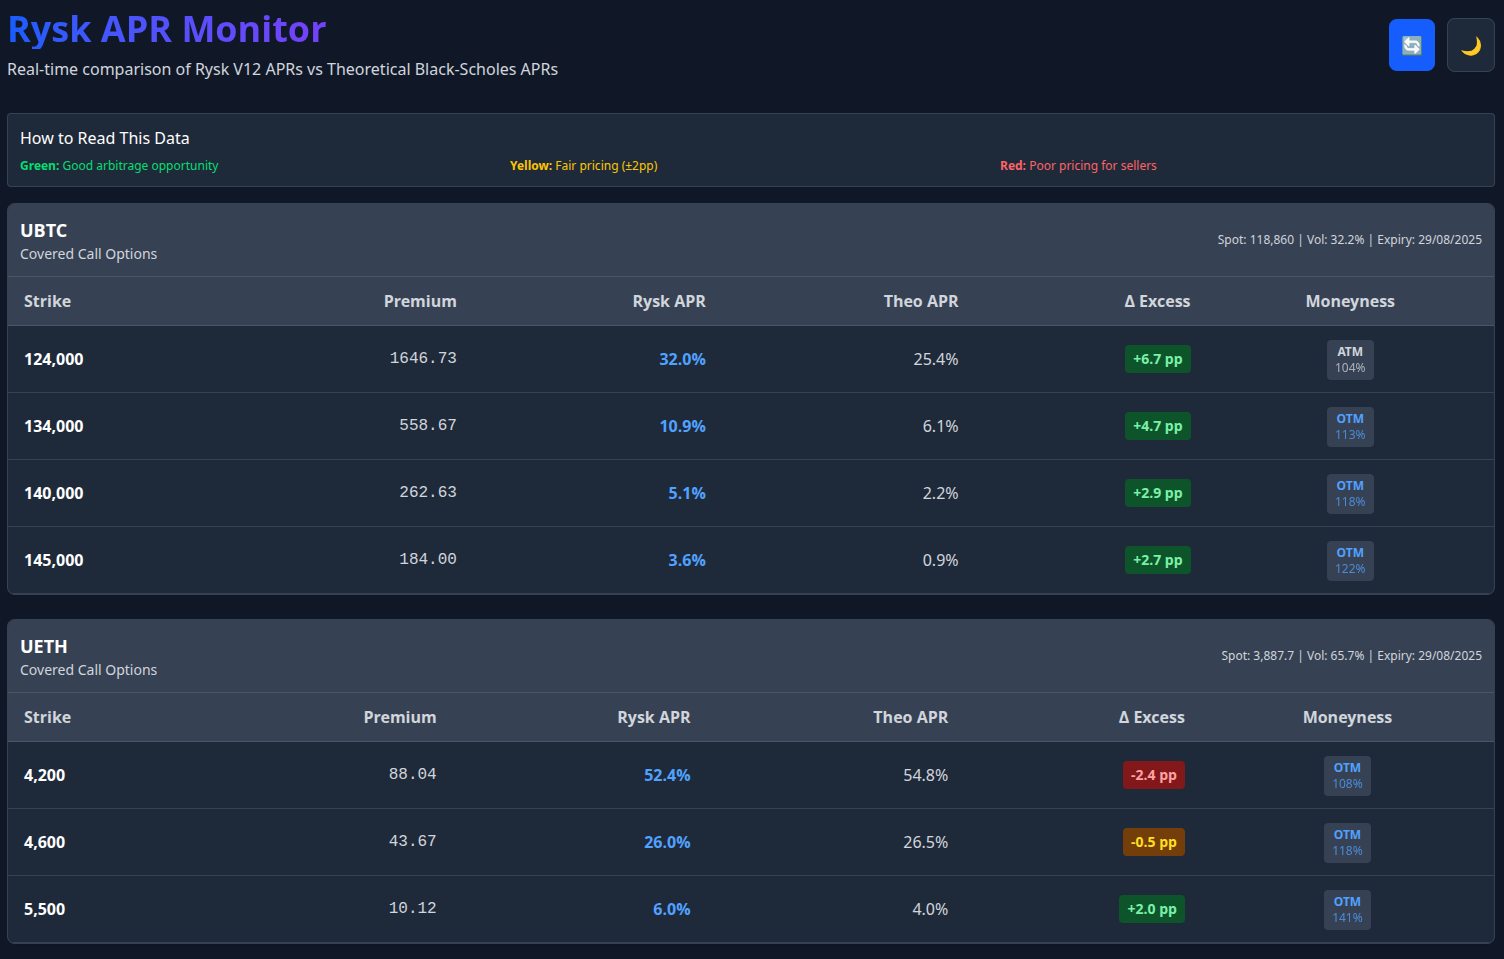Click the premium value 184.00

[428, 559]
